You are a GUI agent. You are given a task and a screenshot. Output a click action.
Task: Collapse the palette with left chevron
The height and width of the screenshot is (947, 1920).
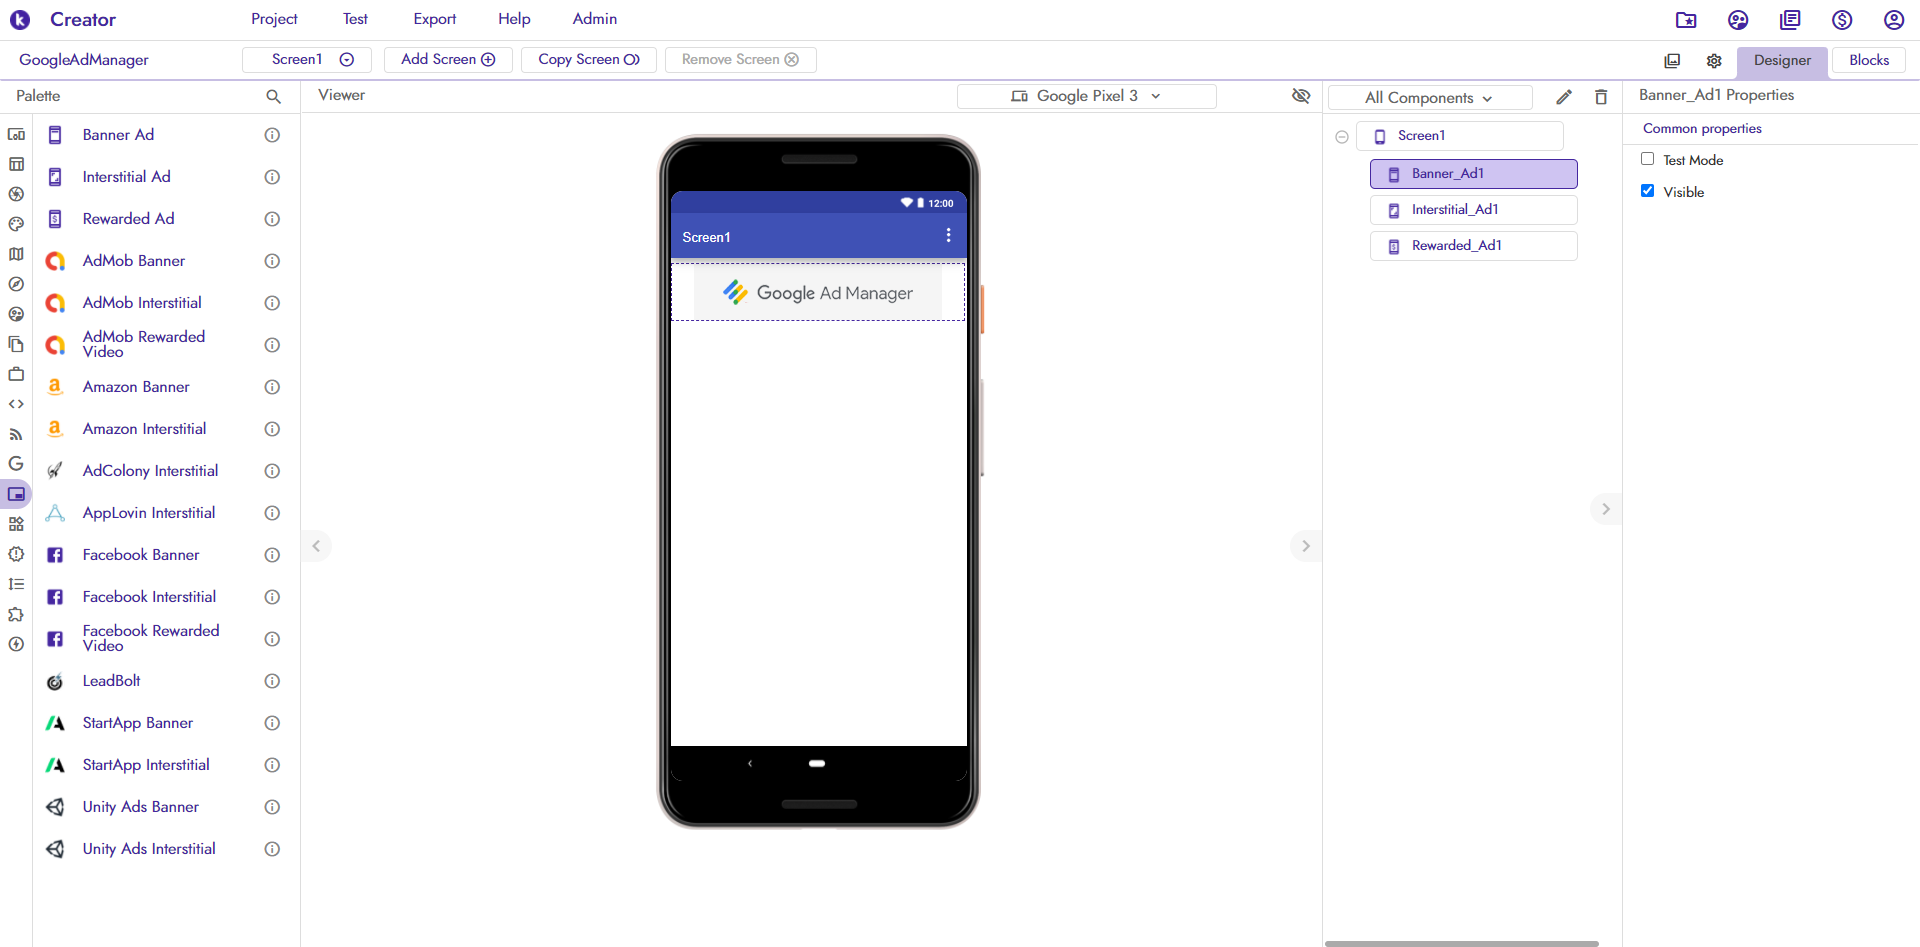point(316,546)
